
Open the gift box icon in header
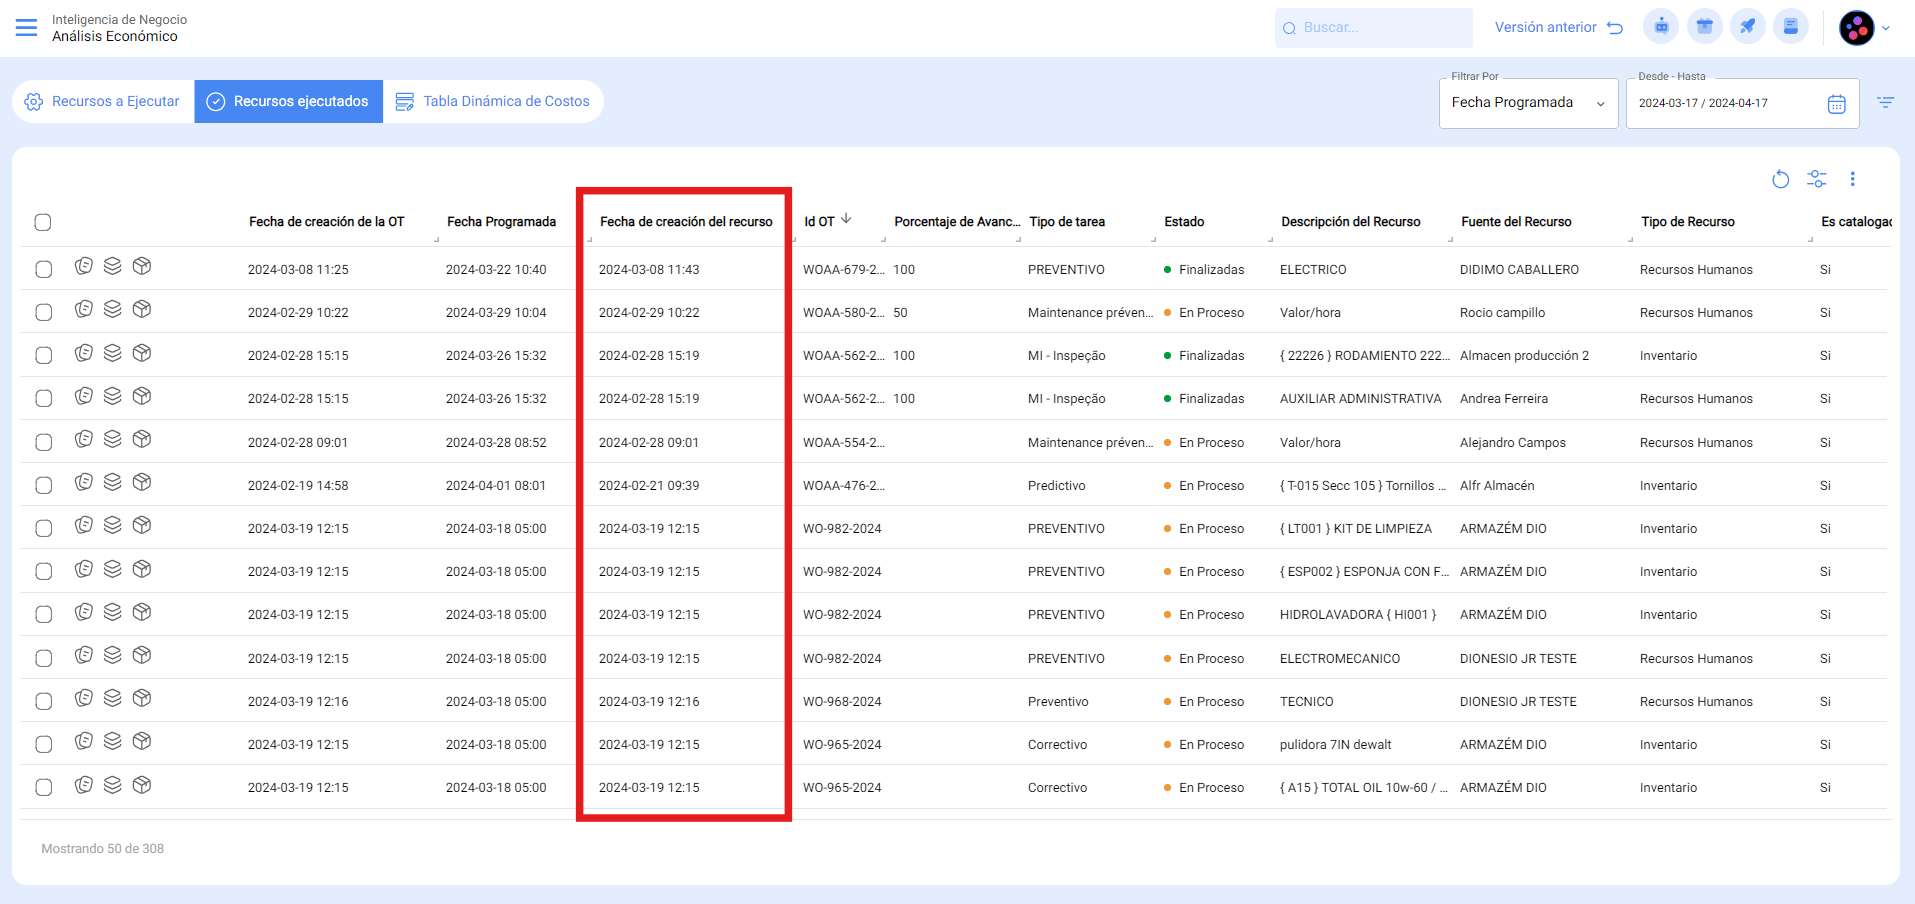1704,27
